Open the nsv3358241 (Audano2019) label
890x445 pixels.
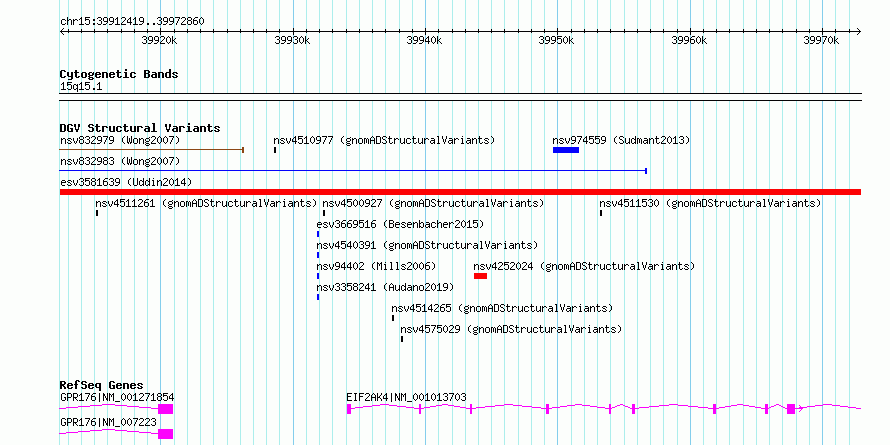tap(385, 287)
